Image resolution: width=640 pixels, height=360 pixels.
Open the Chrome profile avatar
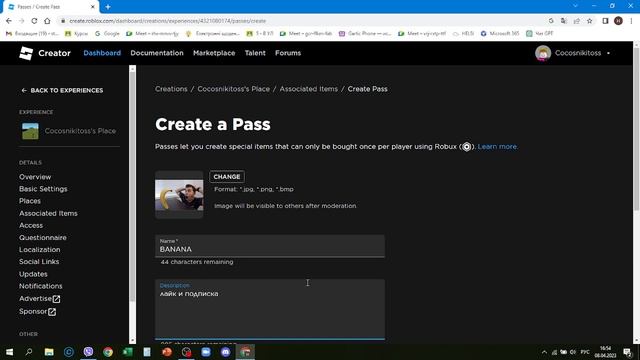click(618, 21)
